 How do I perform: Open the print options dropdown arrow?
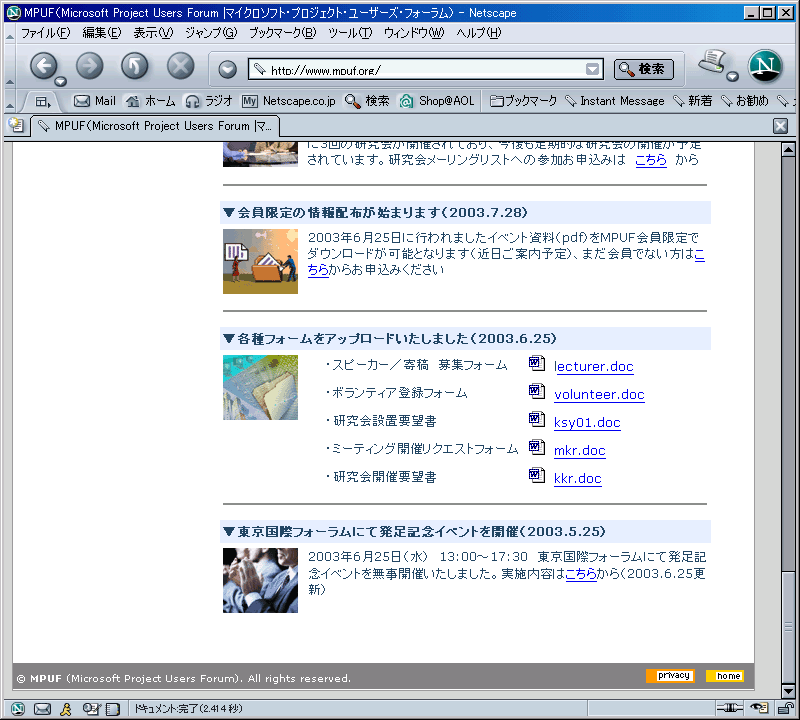pyautogui.click(x=733, y=77)
